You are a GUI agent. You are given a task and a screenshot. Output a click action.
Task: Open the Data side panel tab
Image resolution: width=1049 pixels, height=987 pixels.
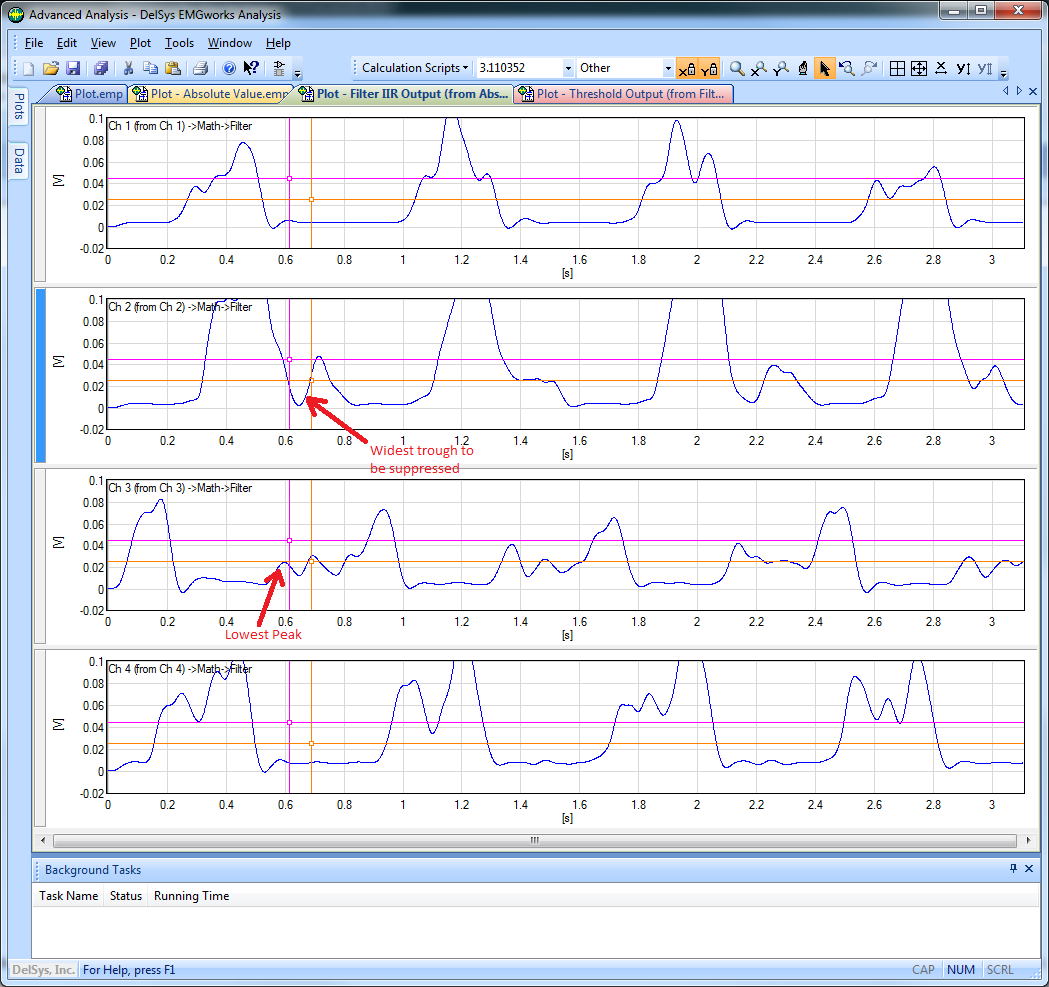coord(19,160)
